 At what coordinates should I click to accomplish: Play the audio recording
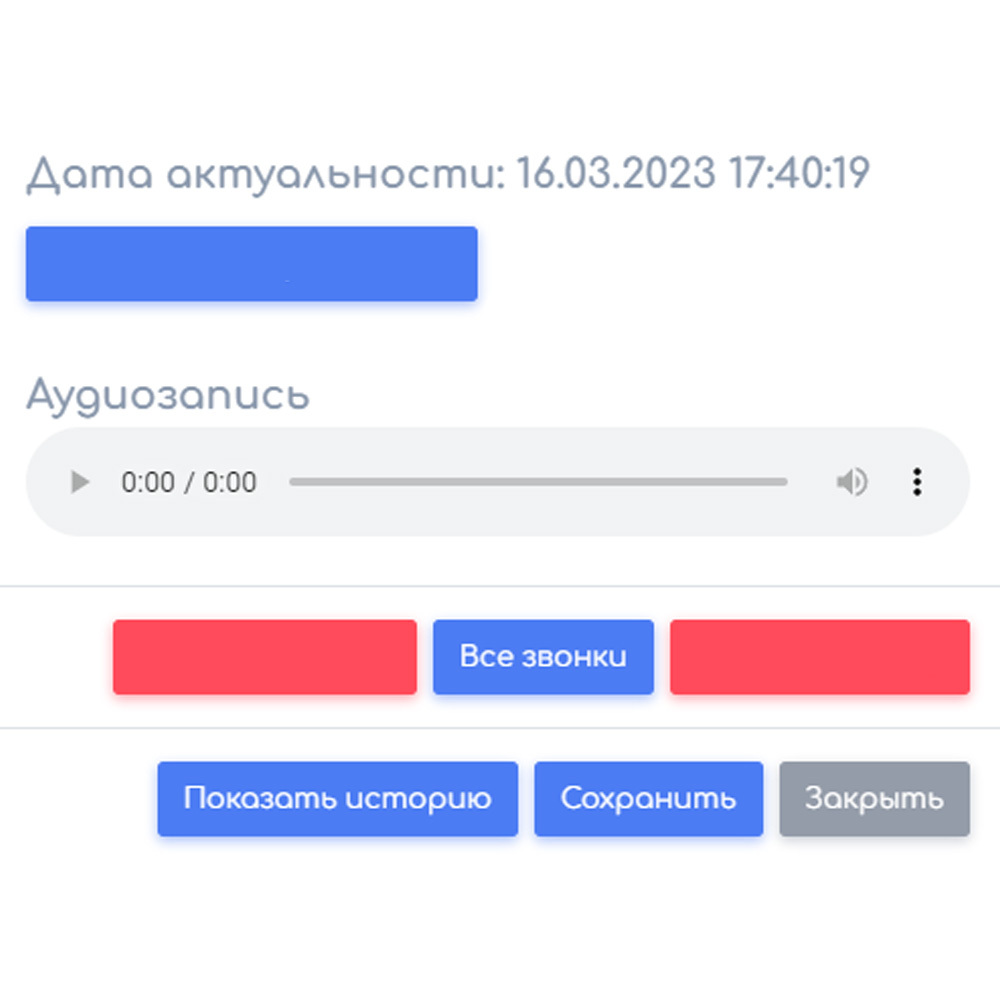(x=80, y=483)
